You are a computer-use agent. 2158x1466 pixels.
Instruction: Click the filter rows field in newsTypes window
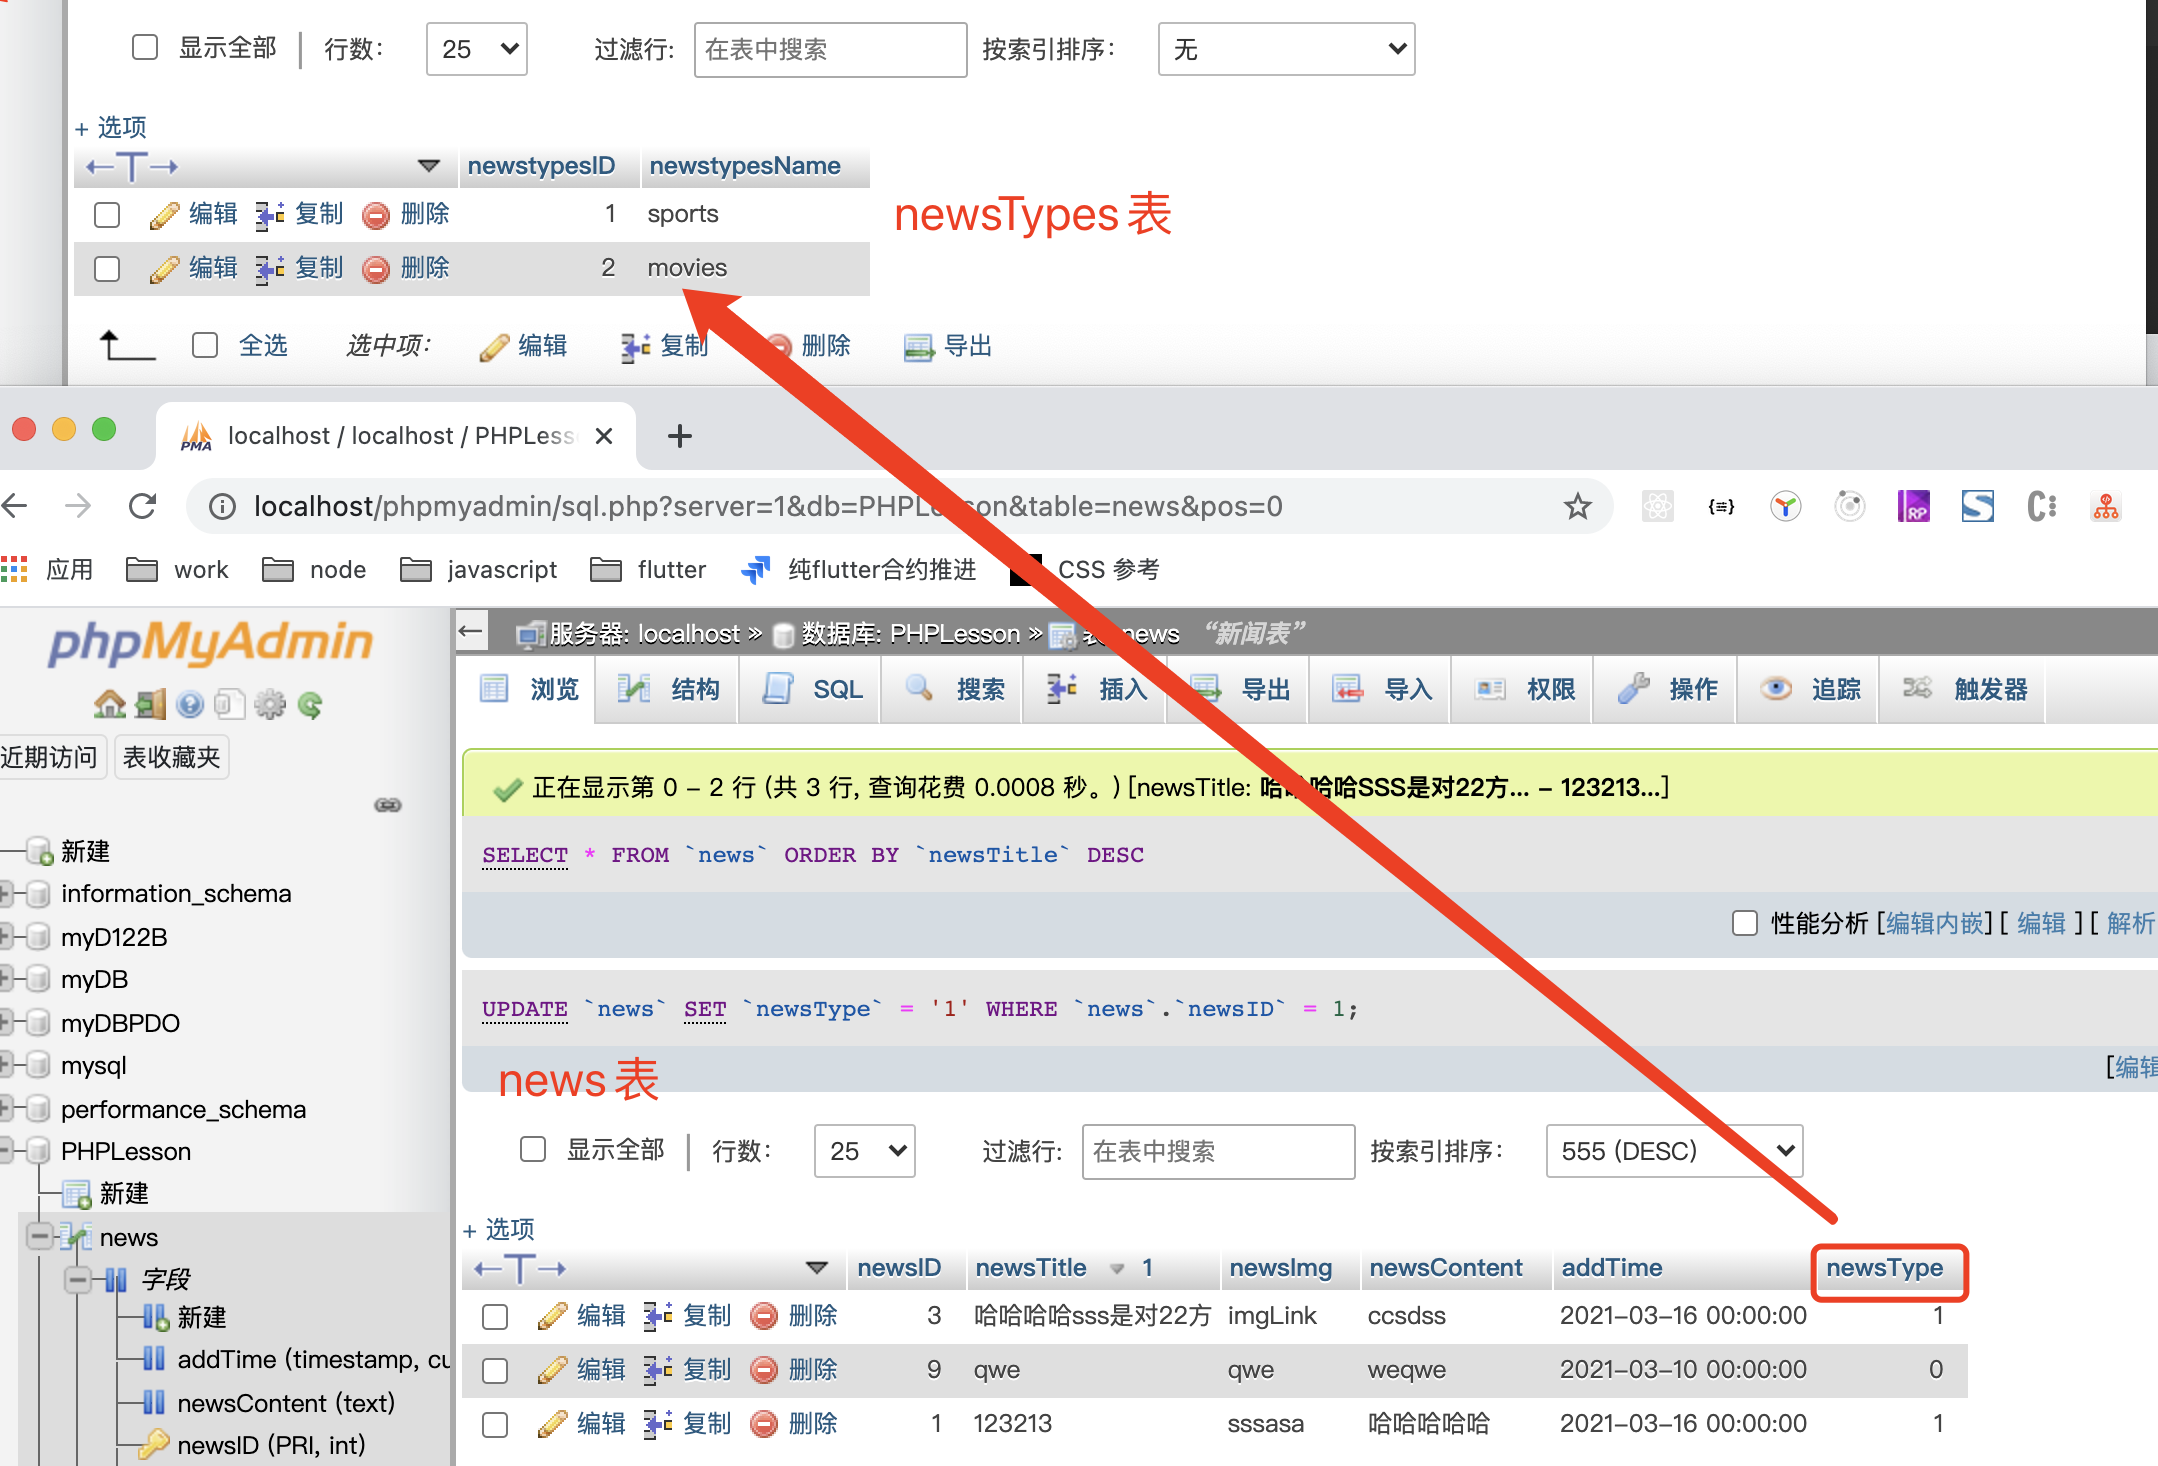point(830,49)
